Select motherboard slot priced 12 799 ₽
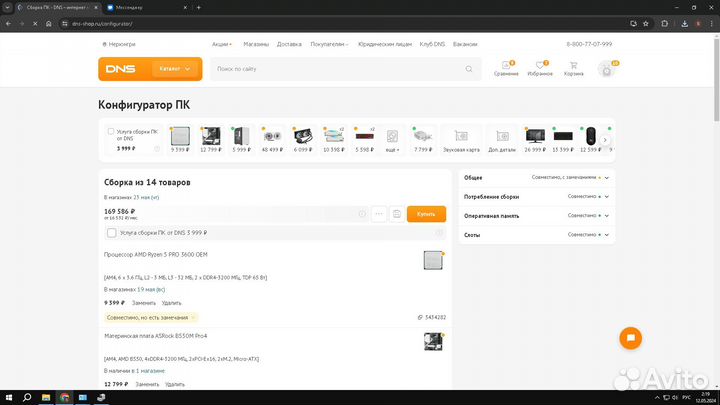 (x=211, y=140)
